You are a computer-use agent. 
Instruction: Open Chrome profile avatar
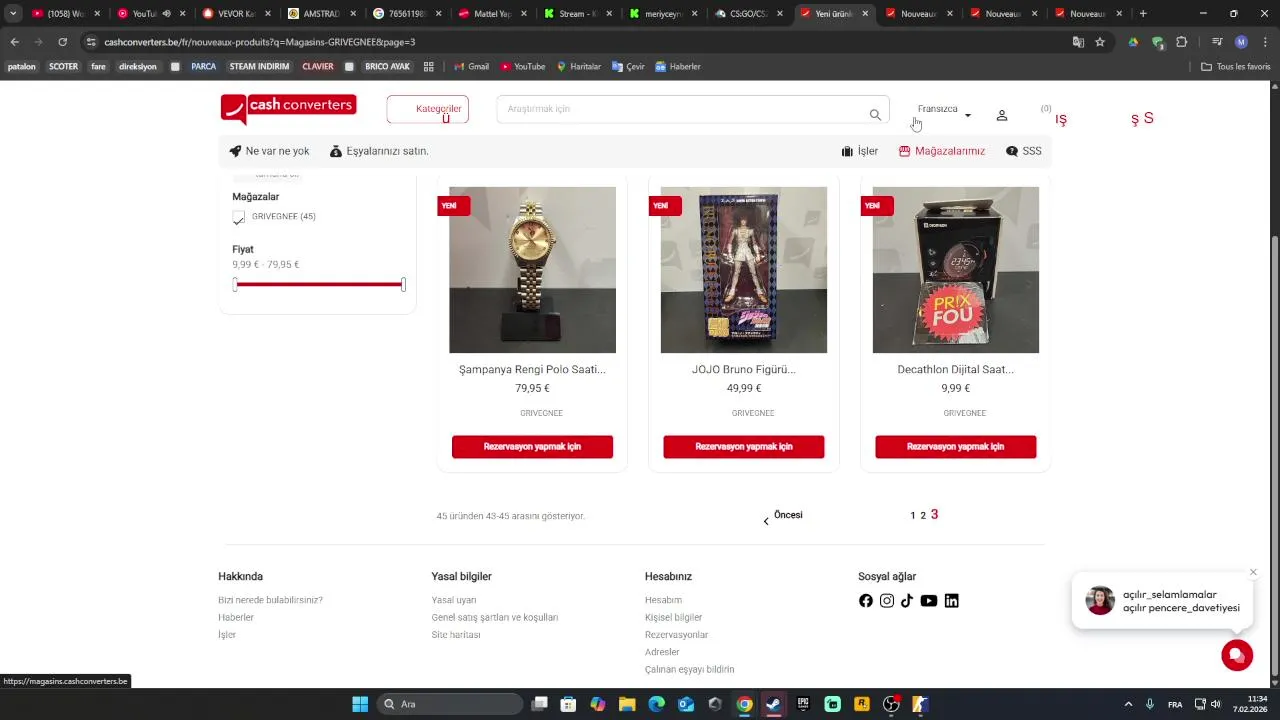[1241, 42]
